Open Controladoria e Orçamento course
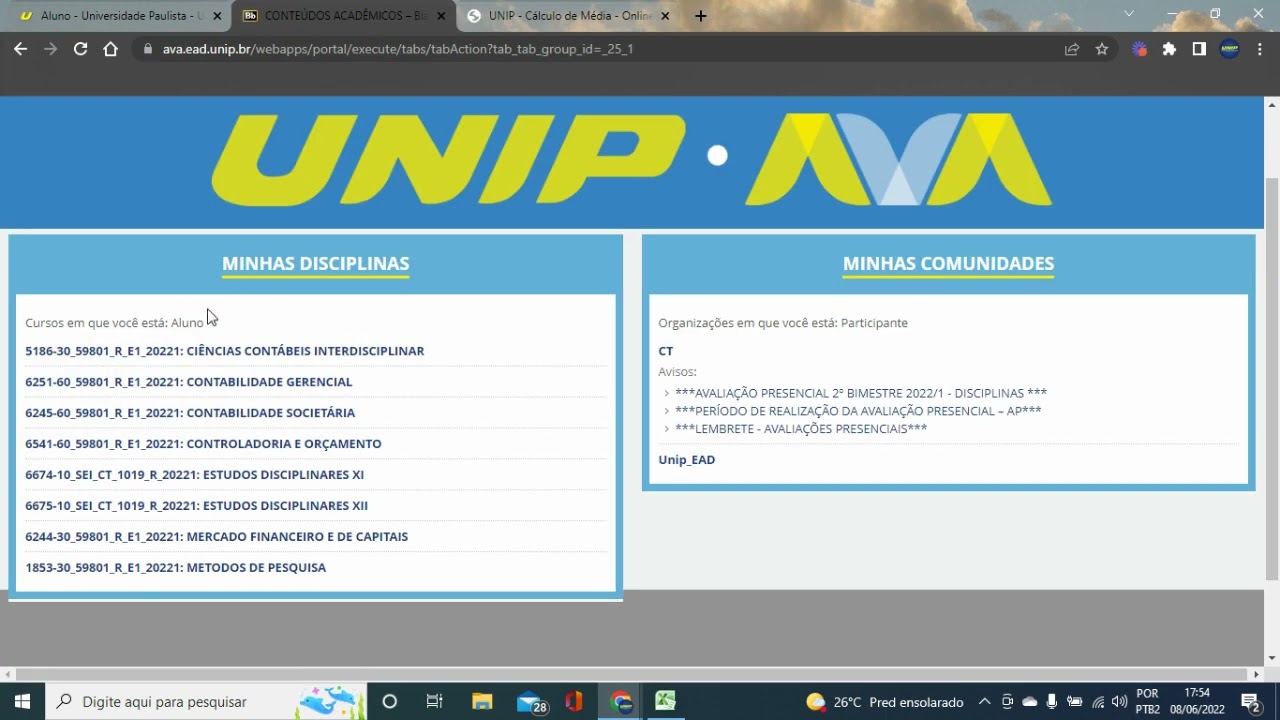The width and height of the screenshot is (1280, 720). point(203,444)
